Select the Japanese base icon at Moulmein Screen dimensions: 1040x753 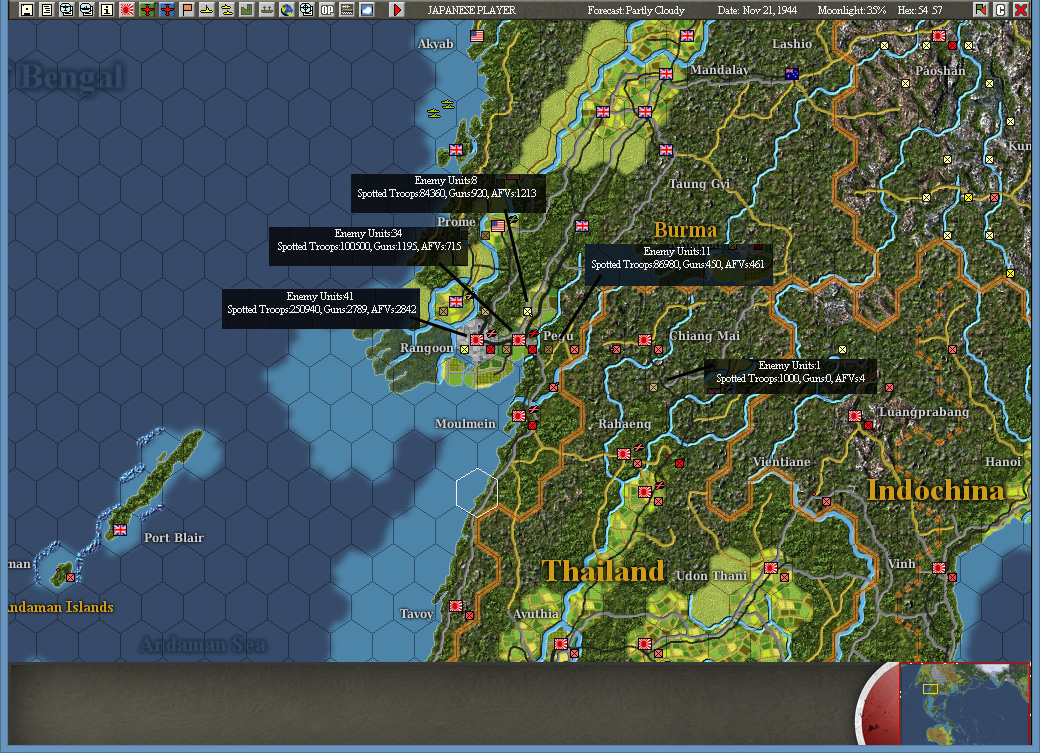(519, 416)
